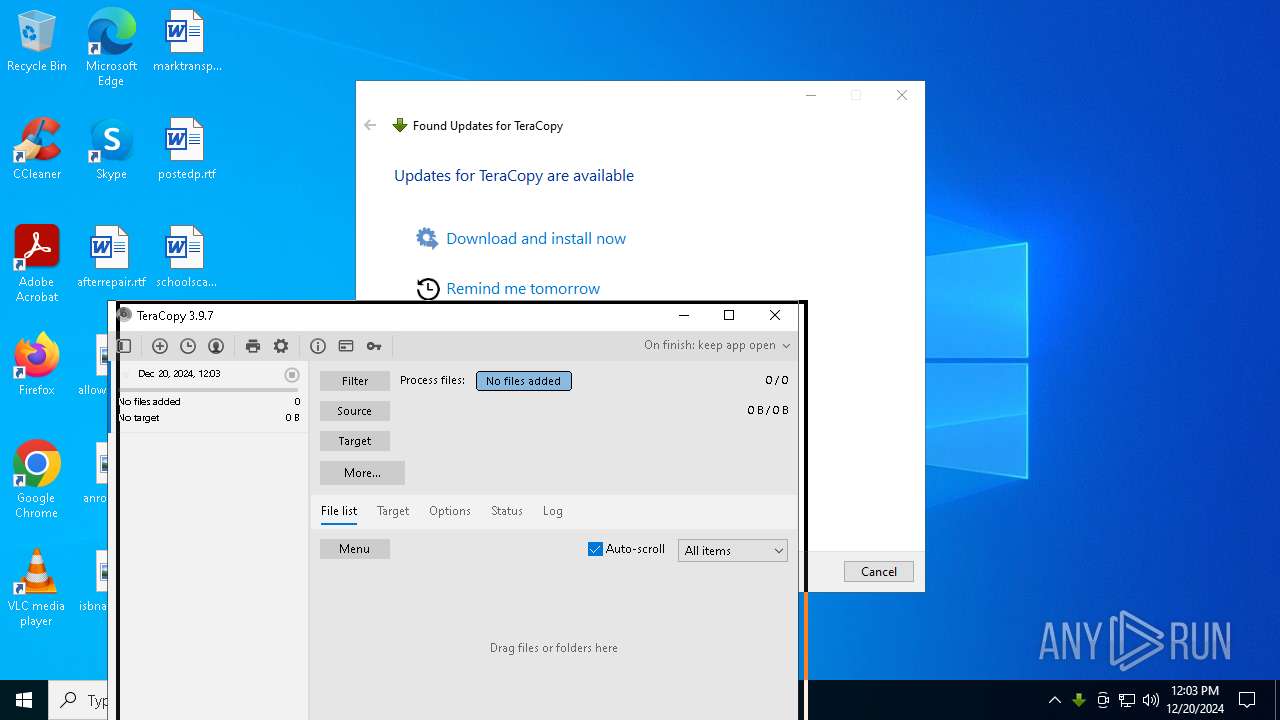Open the marktransp document icon on desktop

[186, 42]
